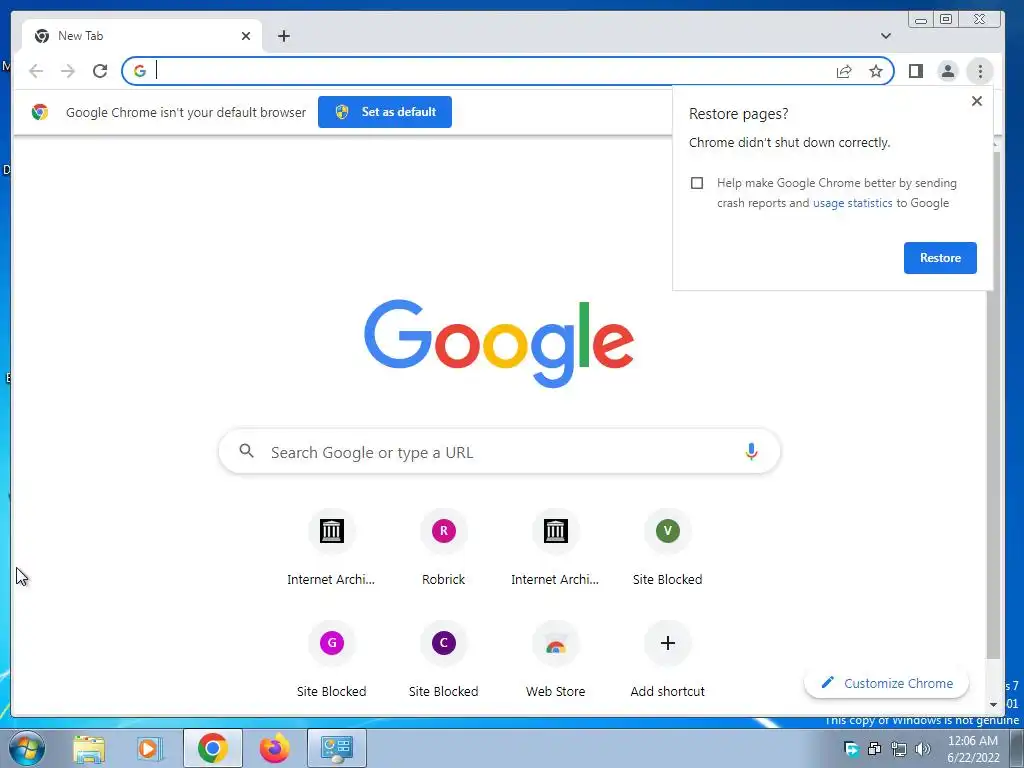Image resolution: width=1024 pixels, height=768 pixels.
Task: Open Windows Explorer from taskbar
Action: coord(89,748)
